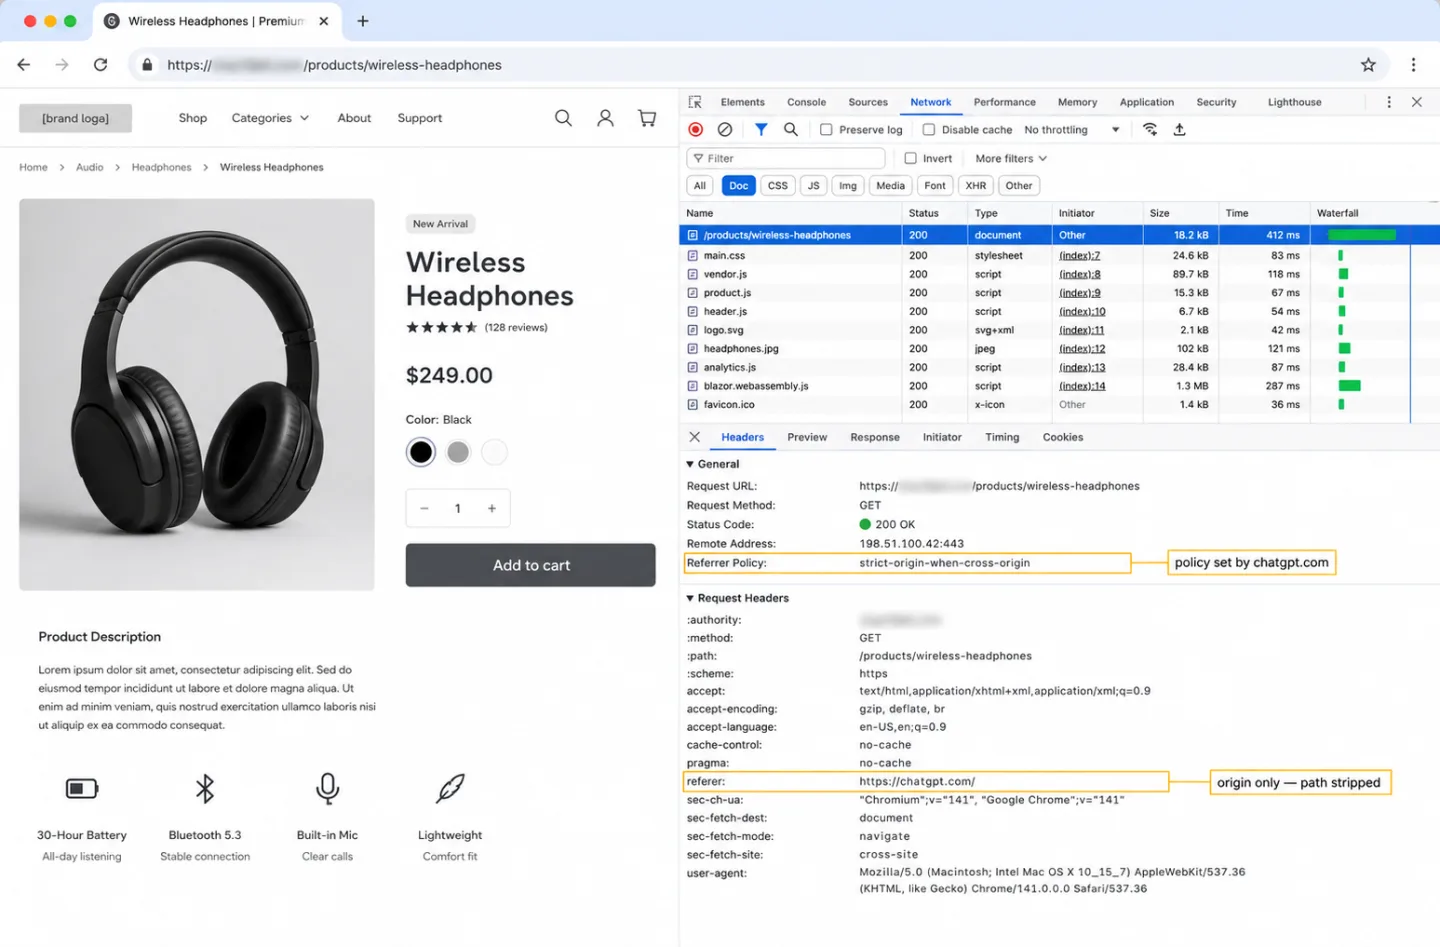Open the shopping cart icon
The image size is (1440, 947).
pyautogui.click(x=647, y=118)
